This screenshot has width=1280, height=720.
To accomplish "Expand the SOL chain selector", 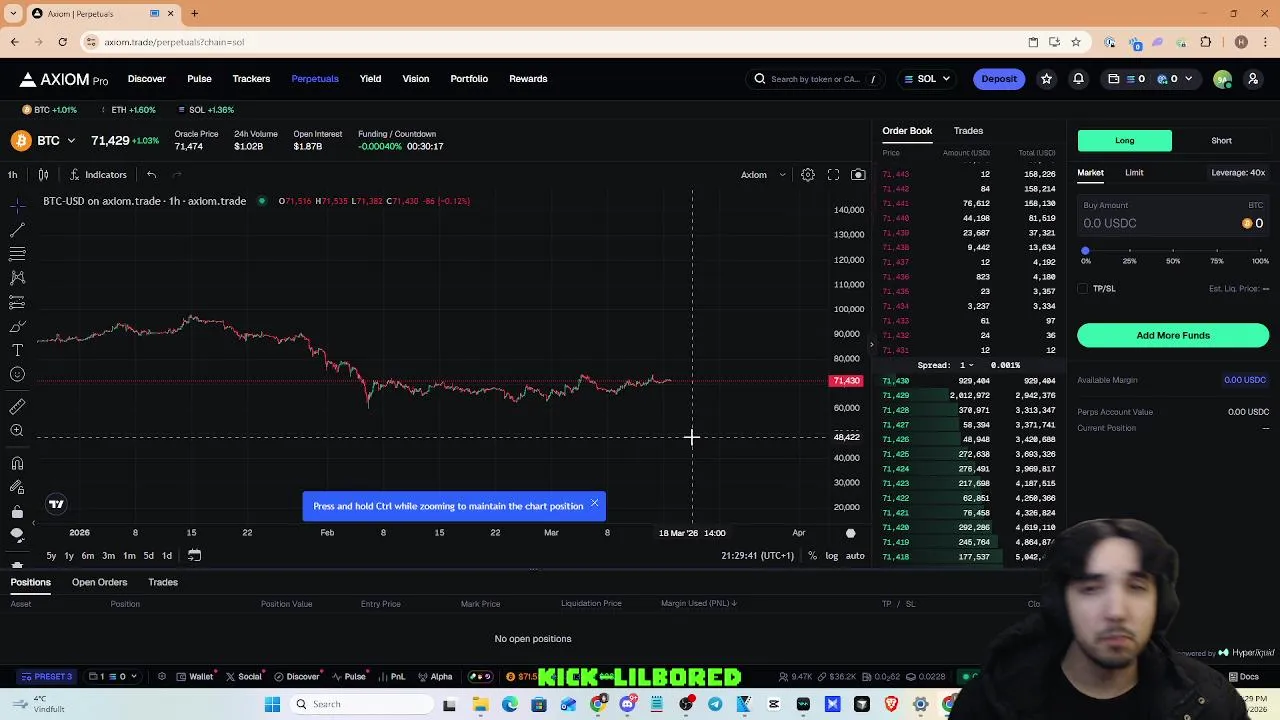I will coord(927,79).
